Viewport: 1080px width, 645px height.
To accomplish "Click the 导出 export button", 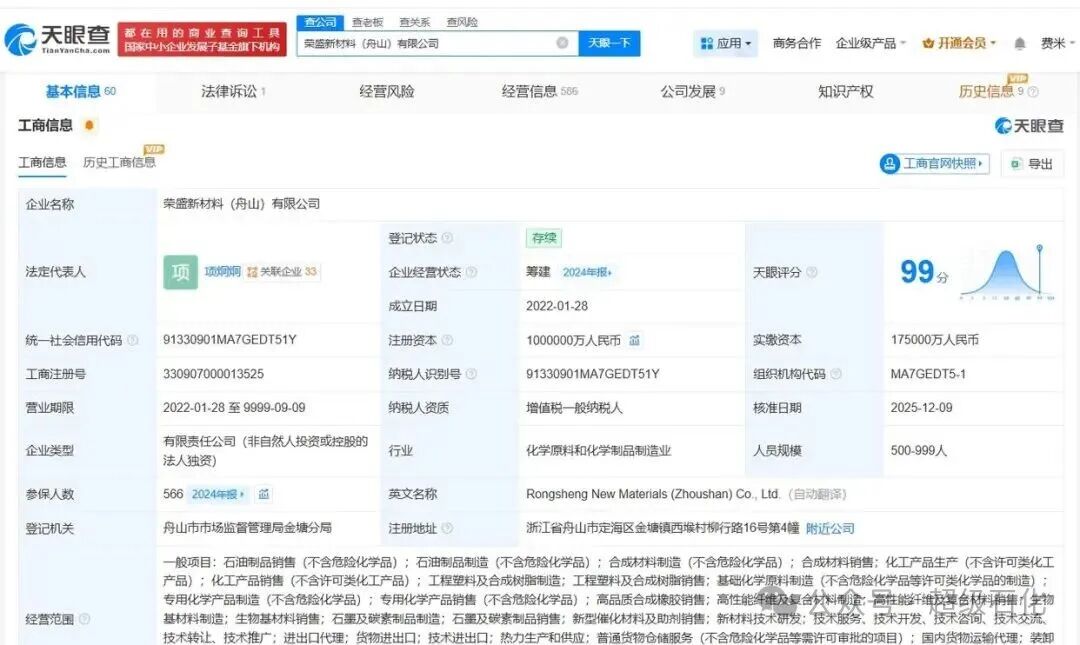I will (x=1032, y=164).
